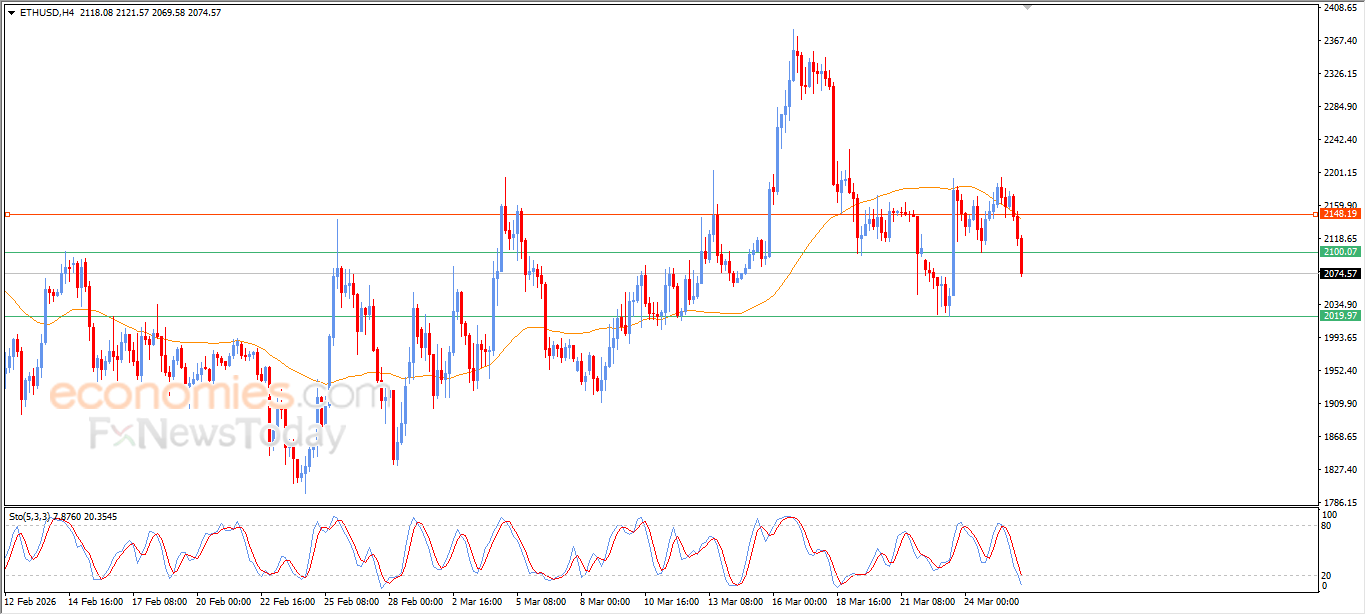Viewport: 1366px width, 615px height.
Task: Click the chart shift triangle marker at top
Action: click(x=1028, y=7)
